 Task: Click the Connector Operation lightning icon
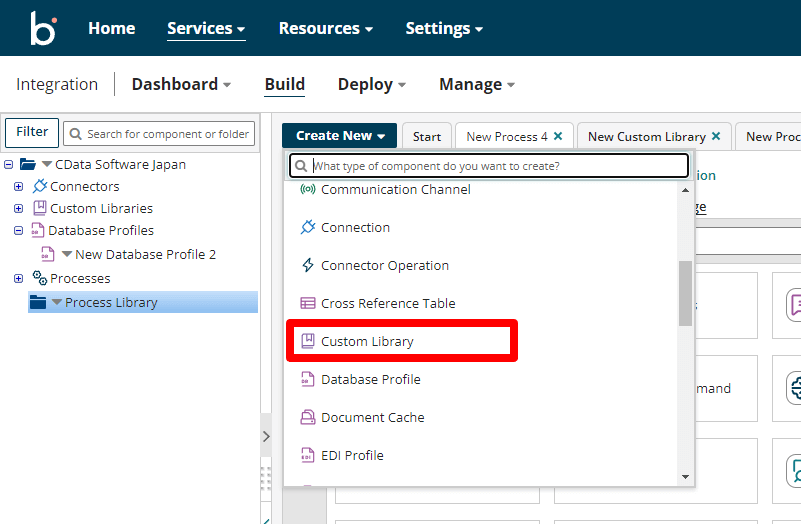click(308, 266)
